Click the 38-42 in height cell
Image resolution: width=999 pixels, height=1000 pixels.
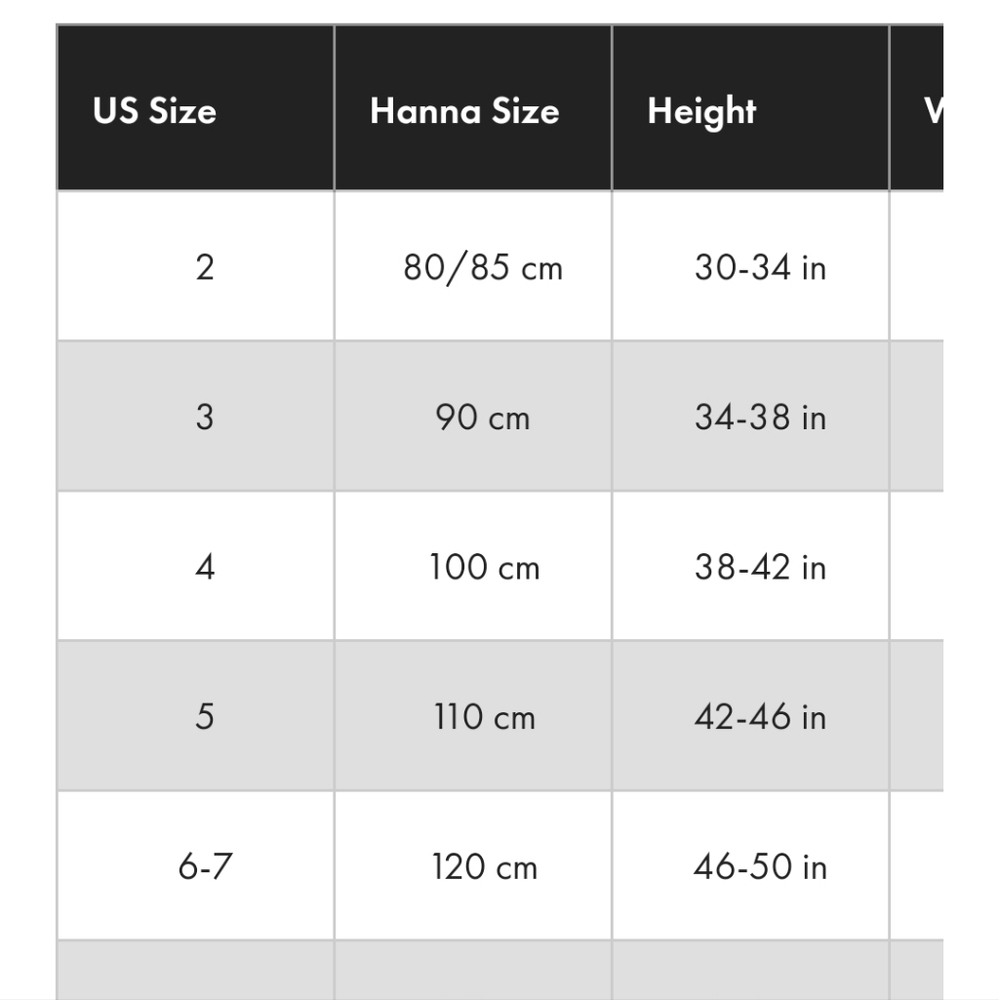750,566
